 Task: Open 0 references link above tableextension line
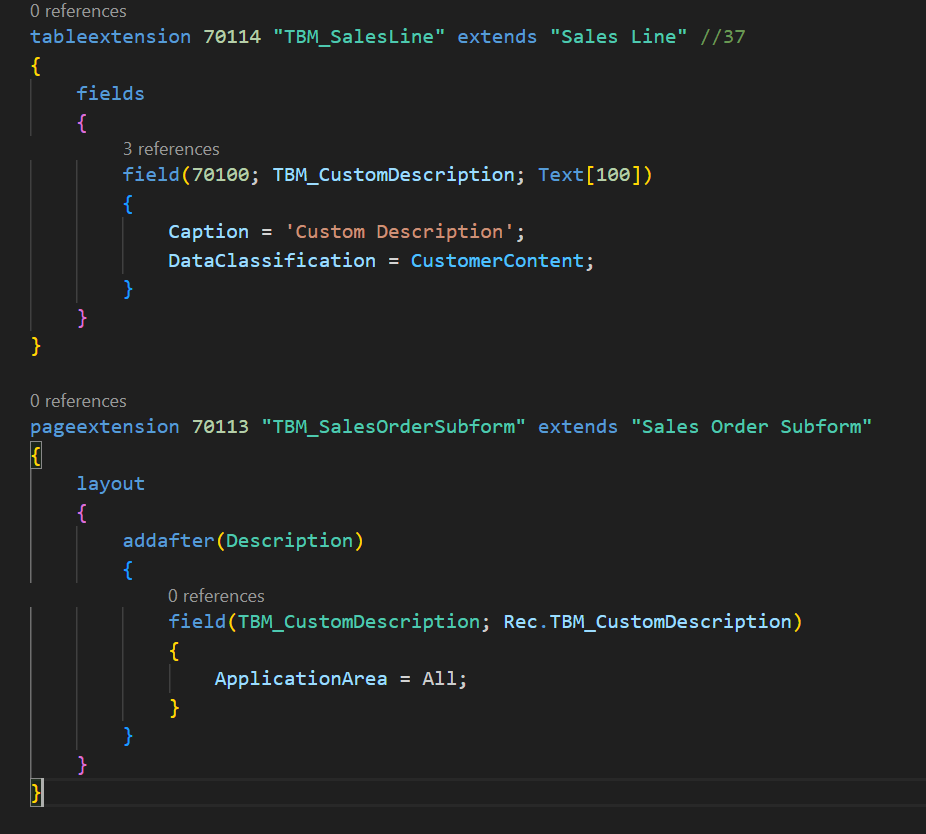pyautogui.click(x=78, y=12)
